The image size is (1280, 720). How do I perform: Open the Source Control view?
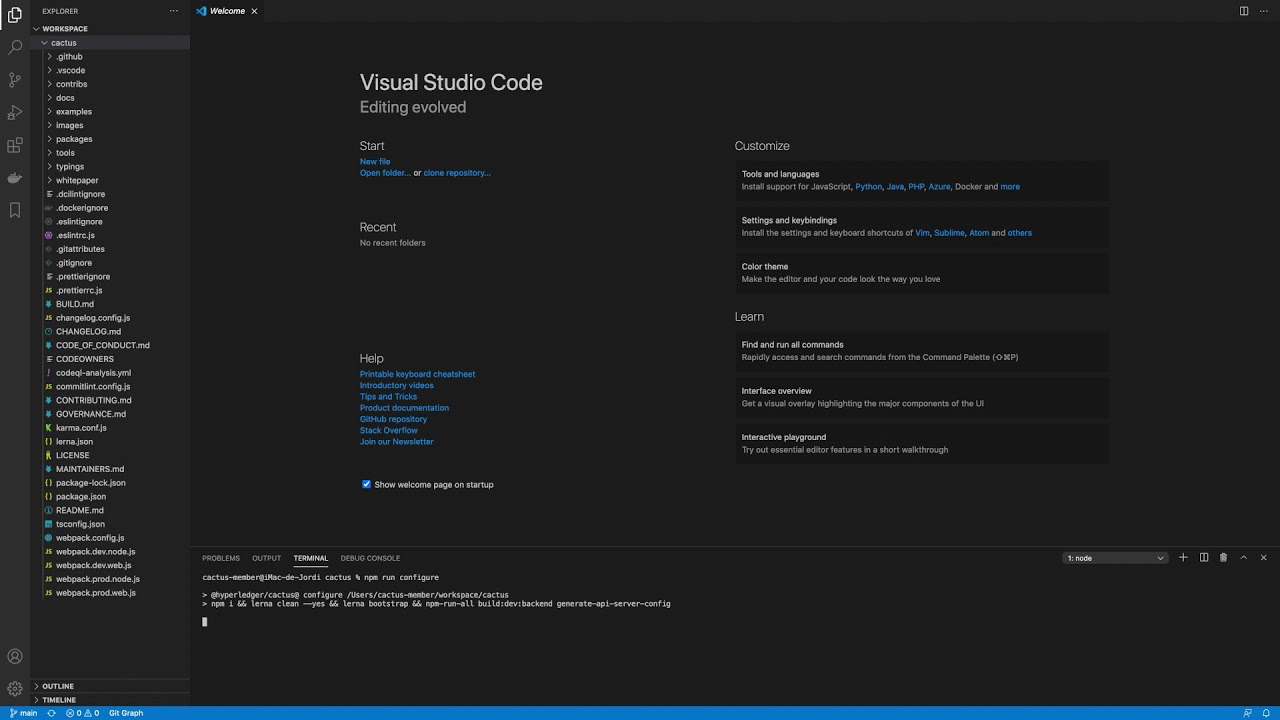tap(15, 79)
